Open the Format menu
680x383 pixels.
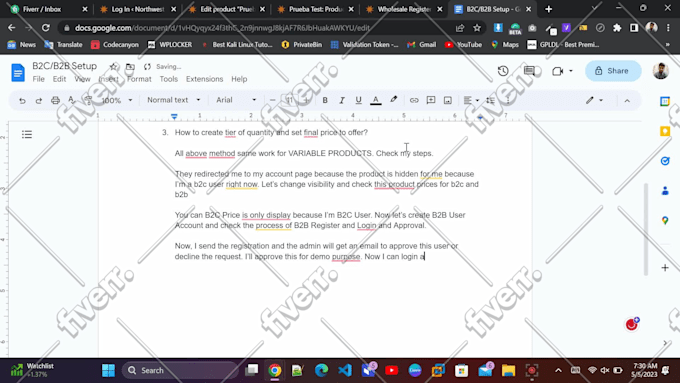tap(139, 79)
